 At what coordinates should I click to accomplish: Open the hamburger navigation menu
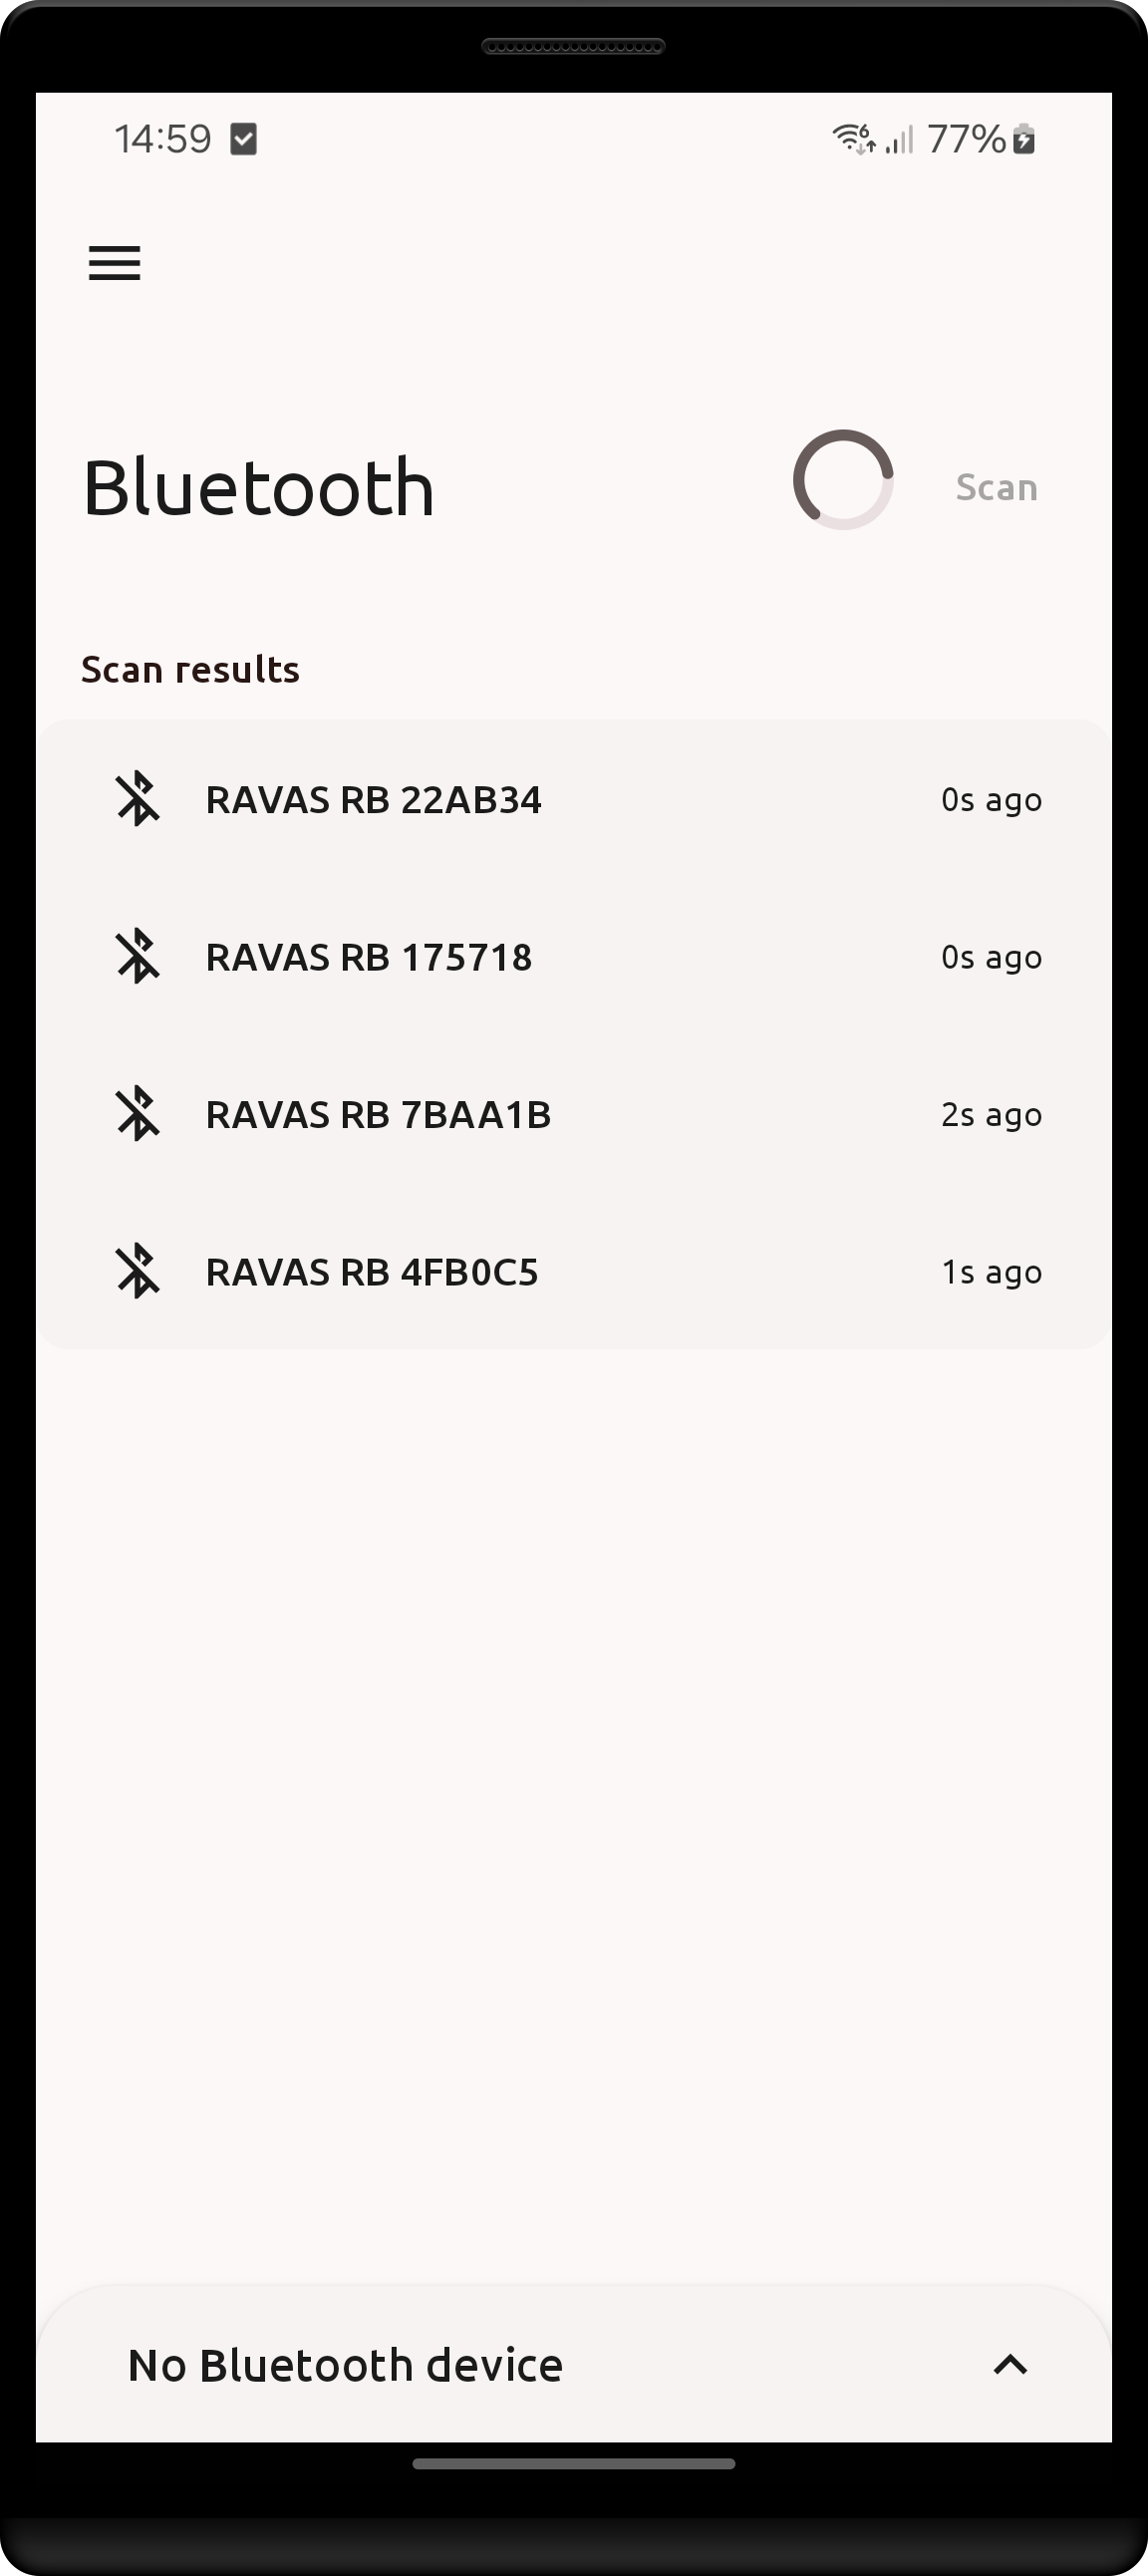(x=114, y=263)
